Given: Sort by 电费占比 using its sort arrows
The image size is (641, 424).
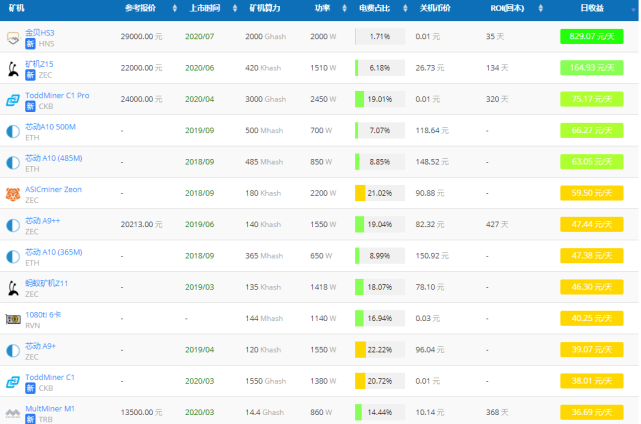Looking at the screenshot, I should [405, 8].
